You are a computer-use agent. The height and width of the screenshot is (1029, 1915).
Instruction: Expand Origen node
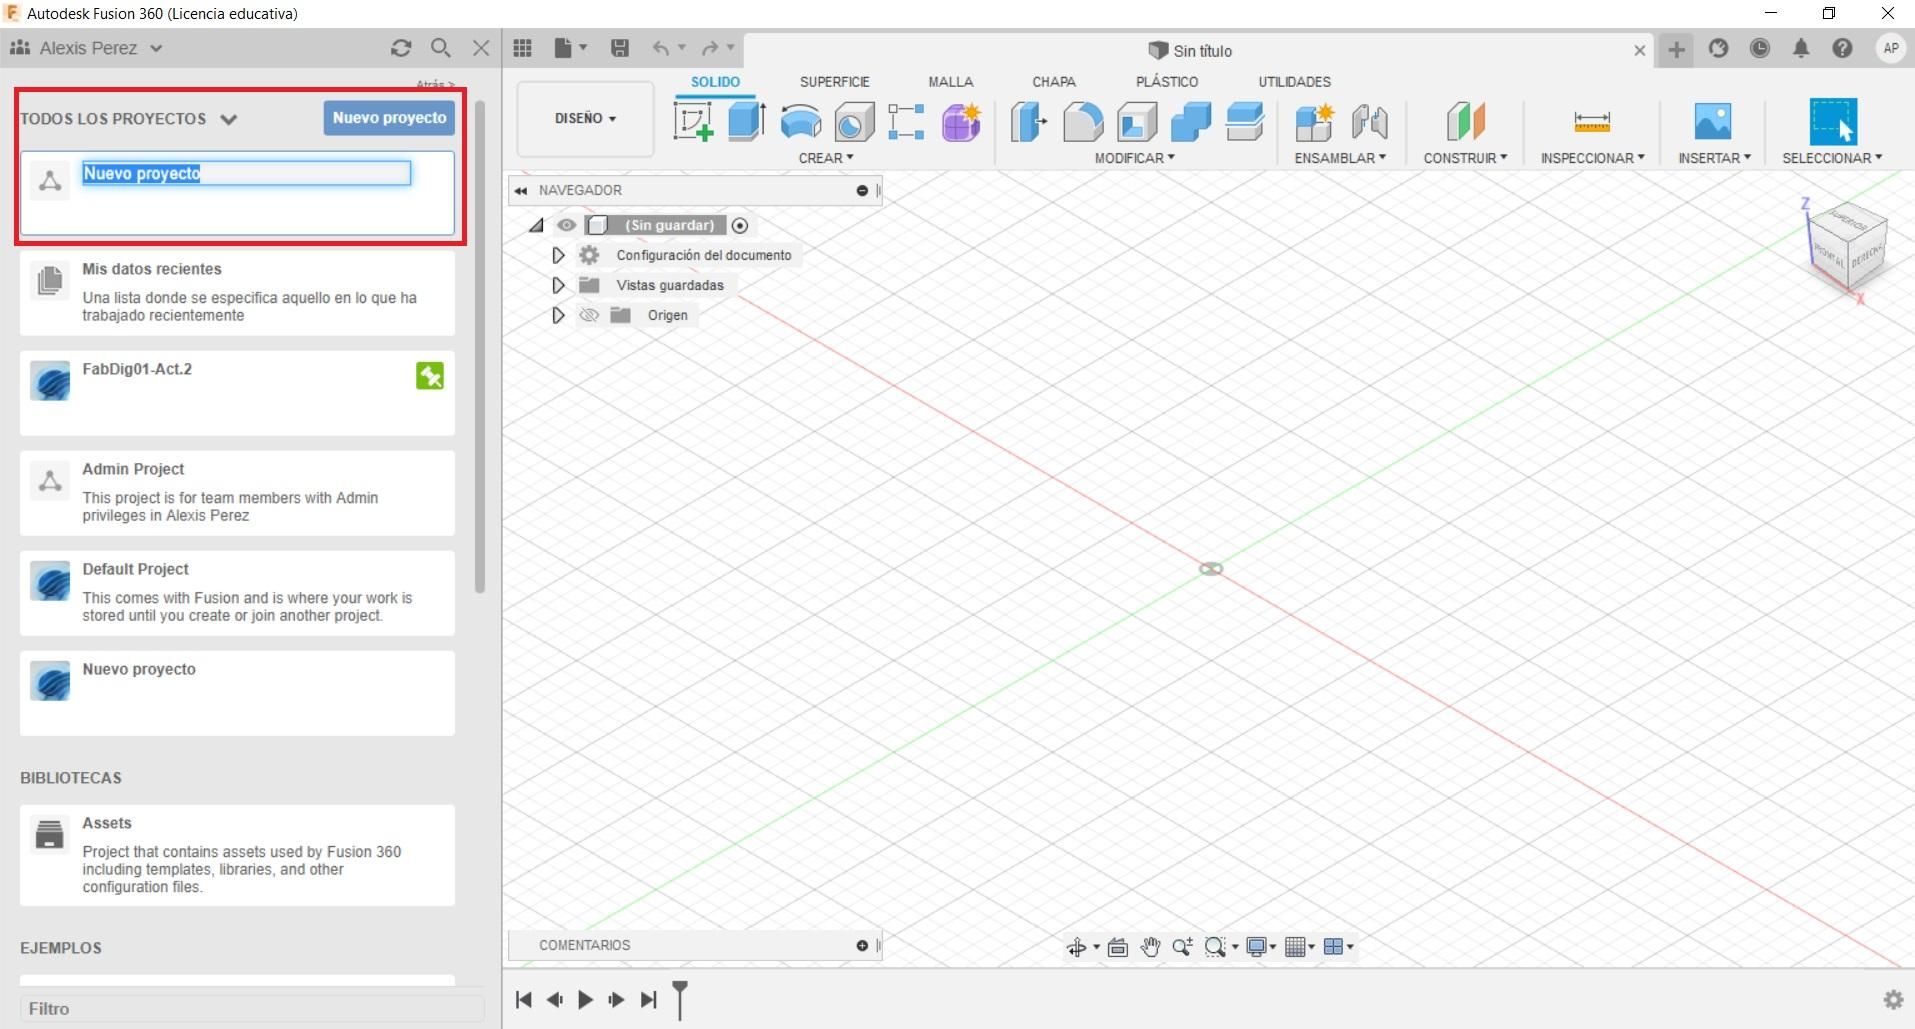click(558, 315)
